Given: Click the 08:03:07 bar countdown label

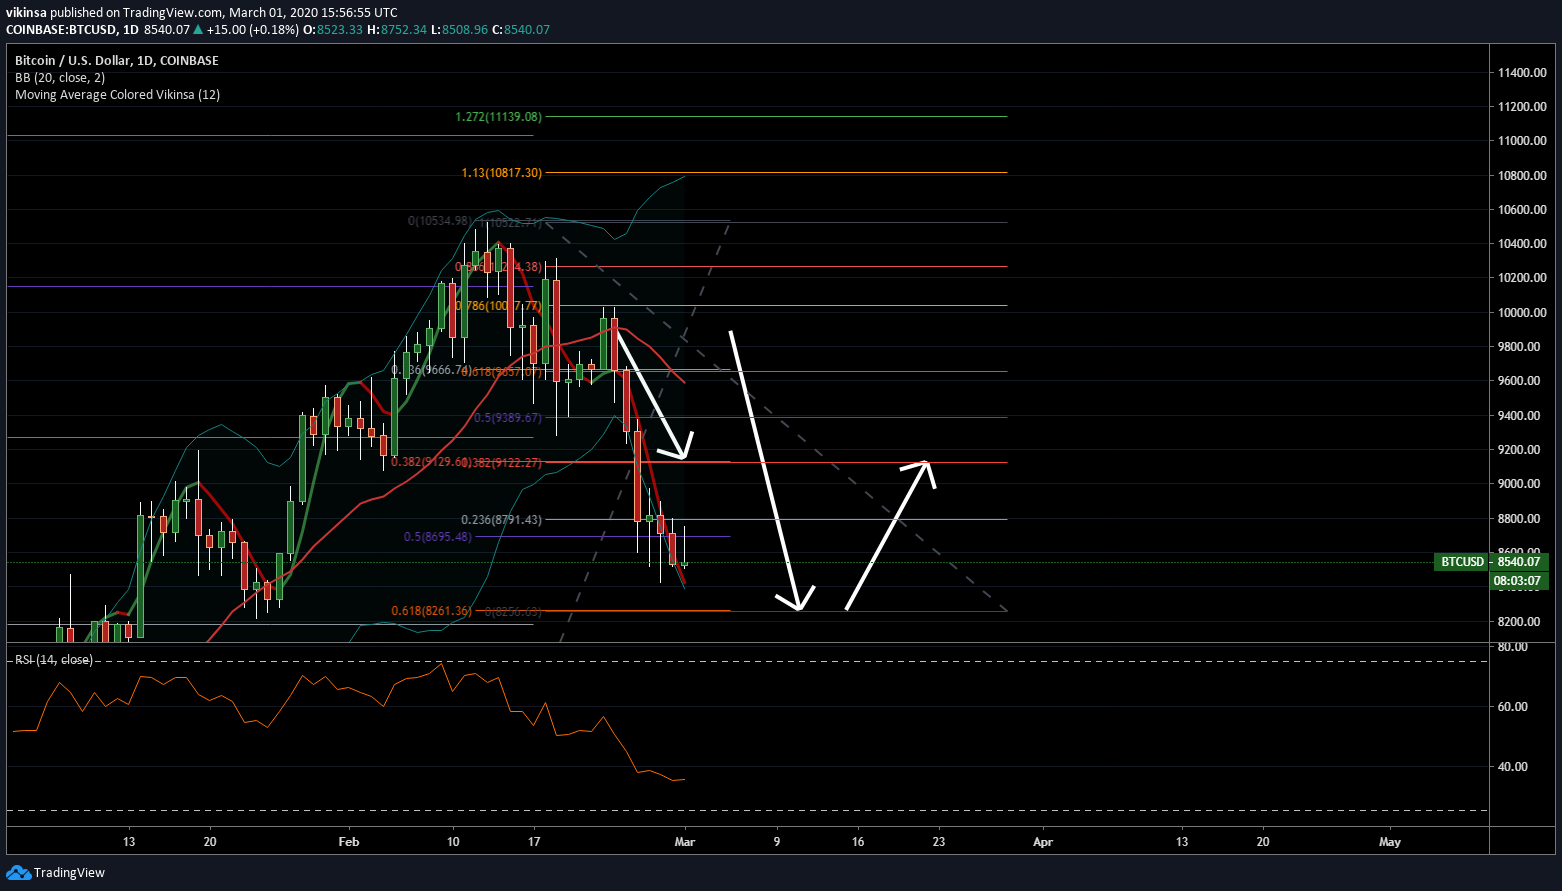Looking at the screenshot, I should [x=1519, y=581].
